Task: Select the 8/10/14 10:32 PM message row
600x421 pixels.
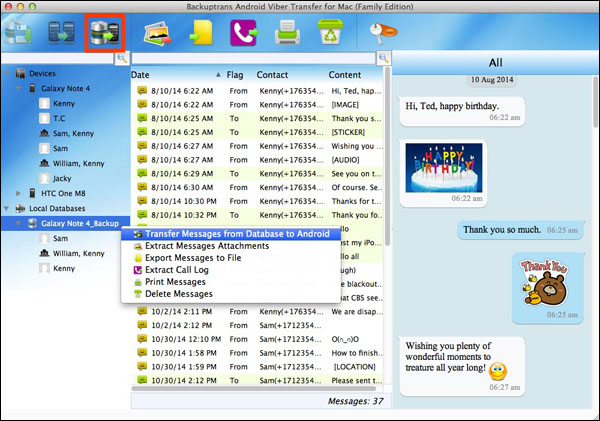Action: [x=257, y=215]
